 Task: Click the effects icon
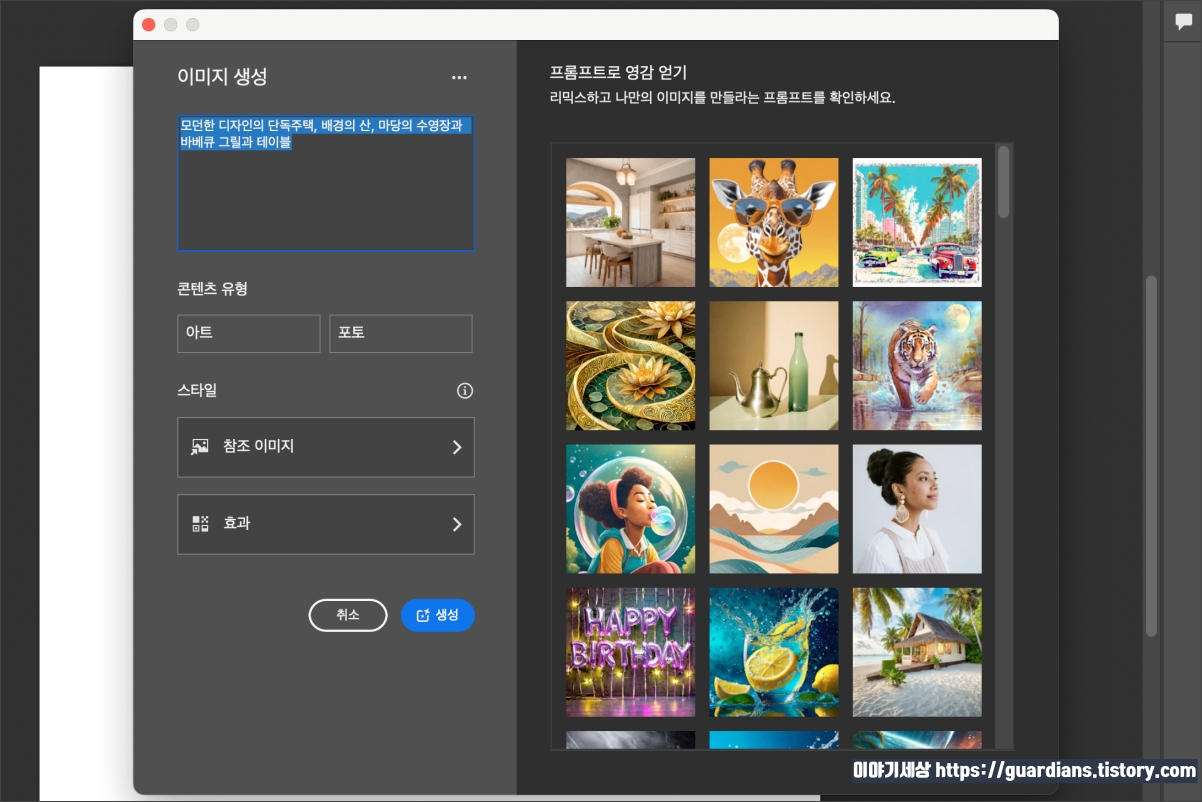coord(200,523)
